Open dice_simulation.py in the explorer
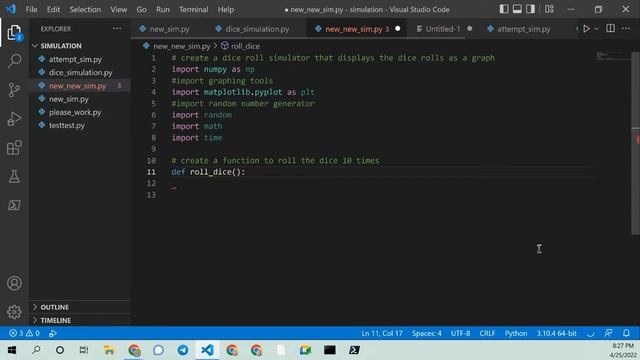 point(80,72)
